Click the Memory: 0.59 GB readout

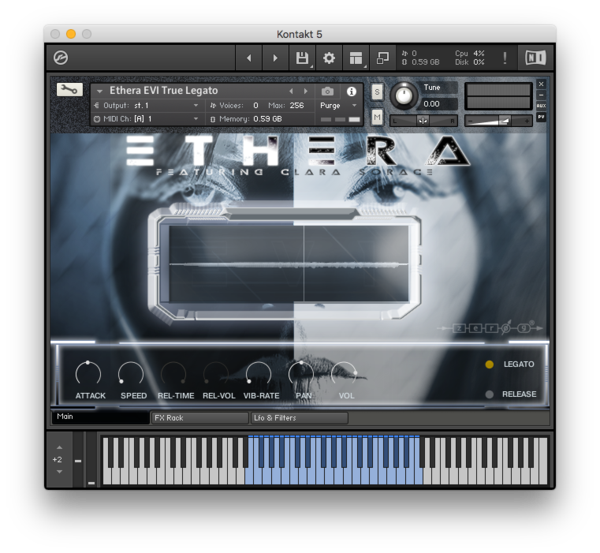coord(246,119)
